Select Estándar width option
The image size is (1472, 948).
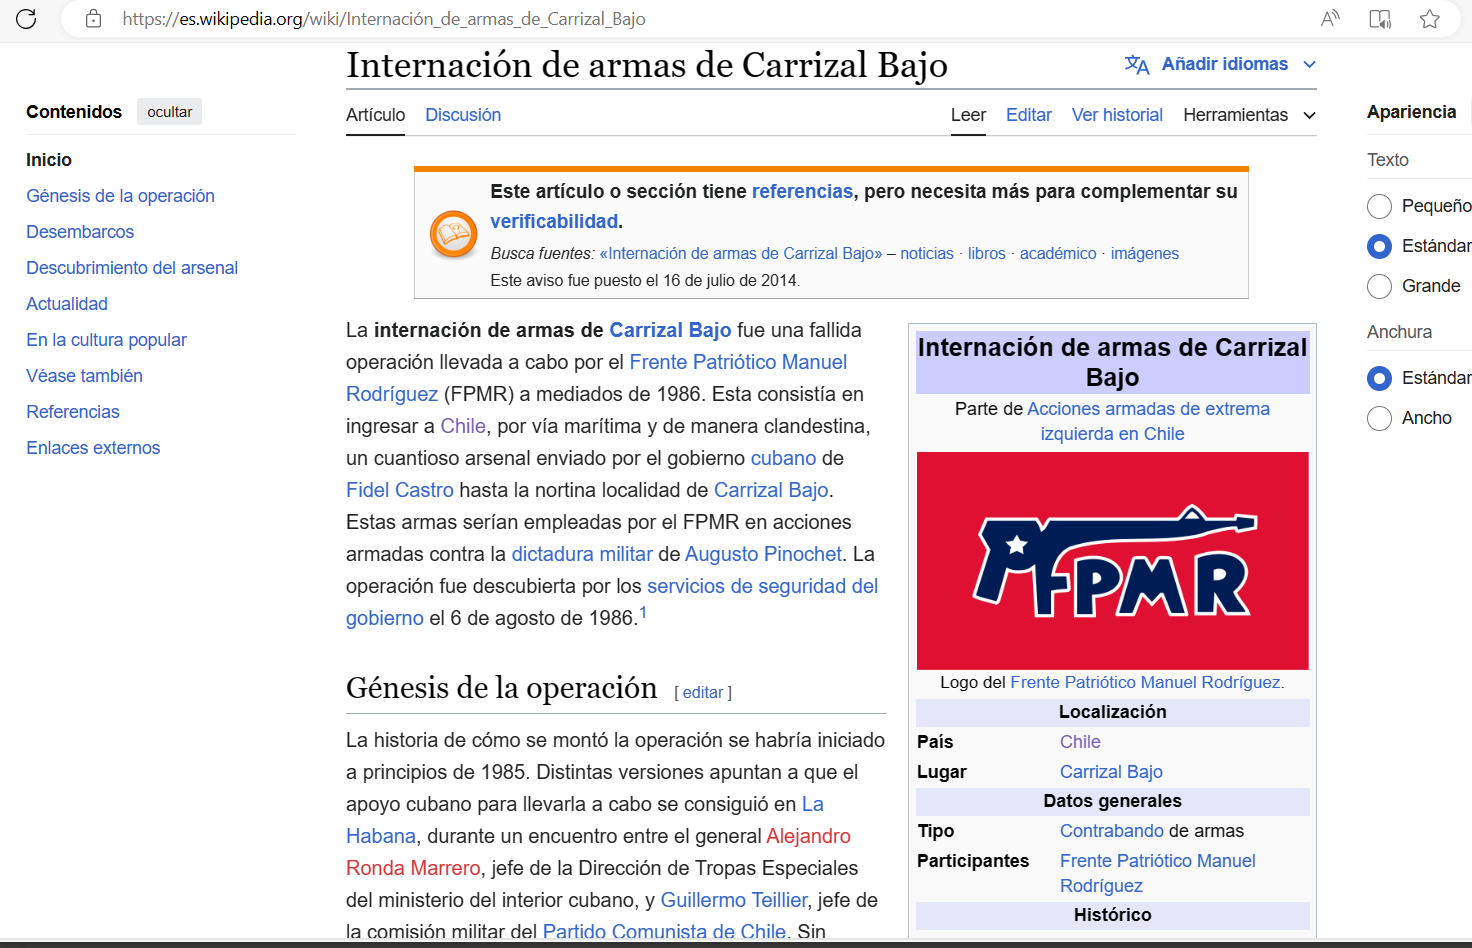pos(1379,378)
